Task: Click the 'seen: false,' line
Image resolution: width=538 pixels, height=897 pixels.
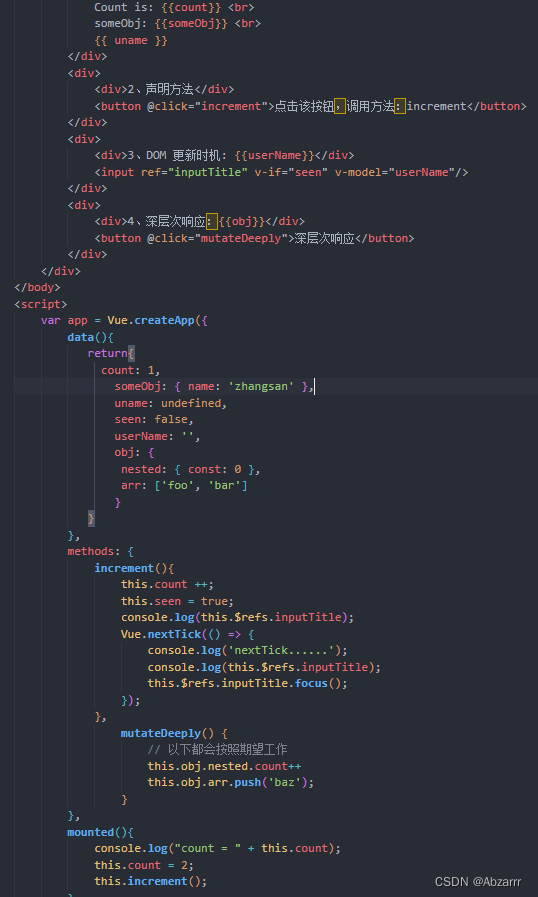Action: 155,419
